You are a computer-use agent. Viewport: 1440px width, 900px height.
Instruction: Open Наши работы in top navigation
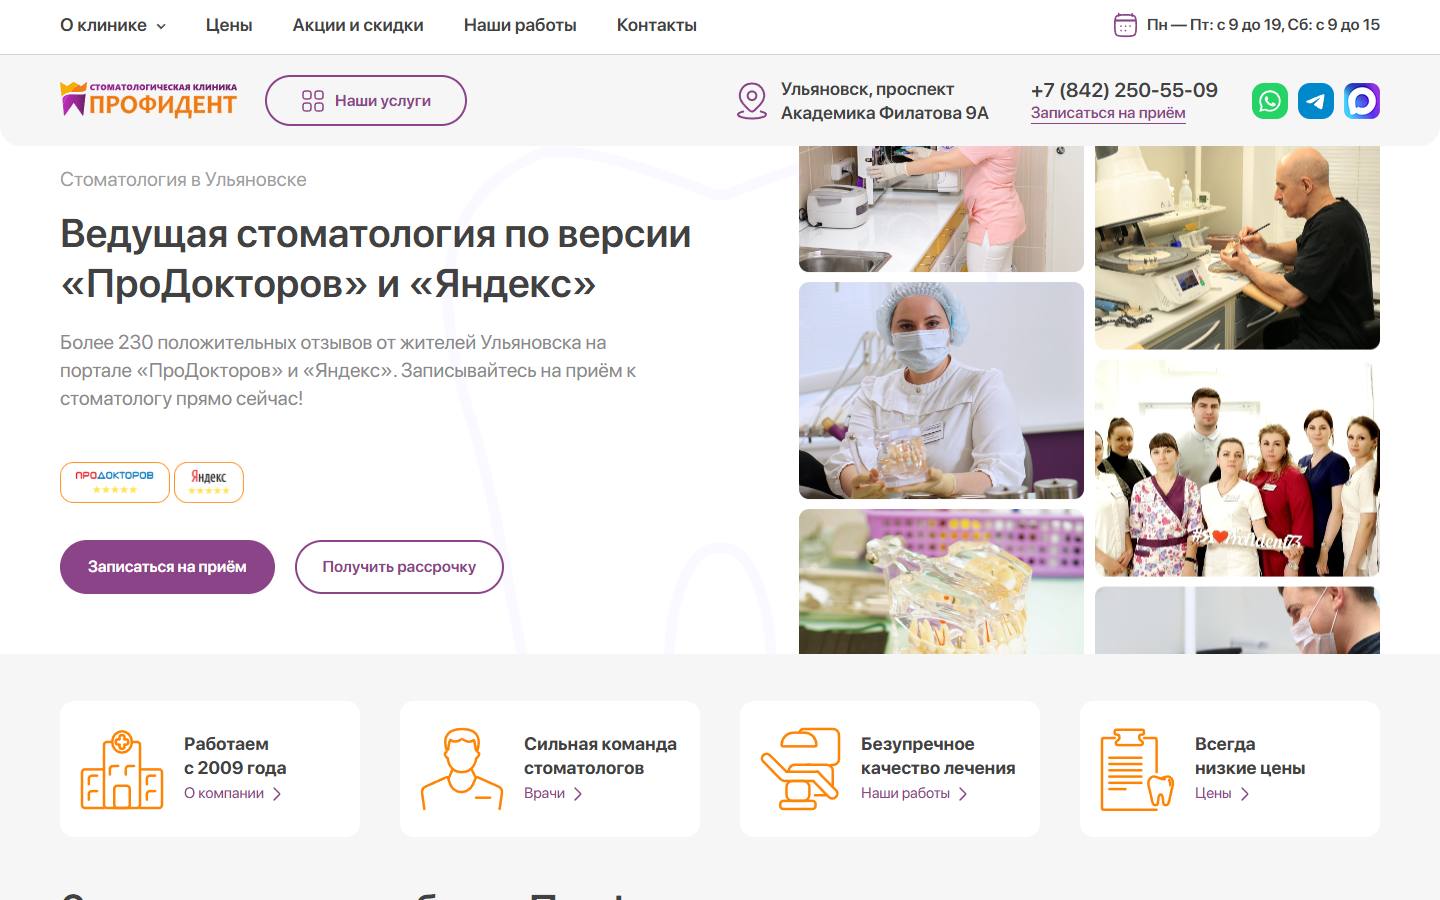point(520,25)
